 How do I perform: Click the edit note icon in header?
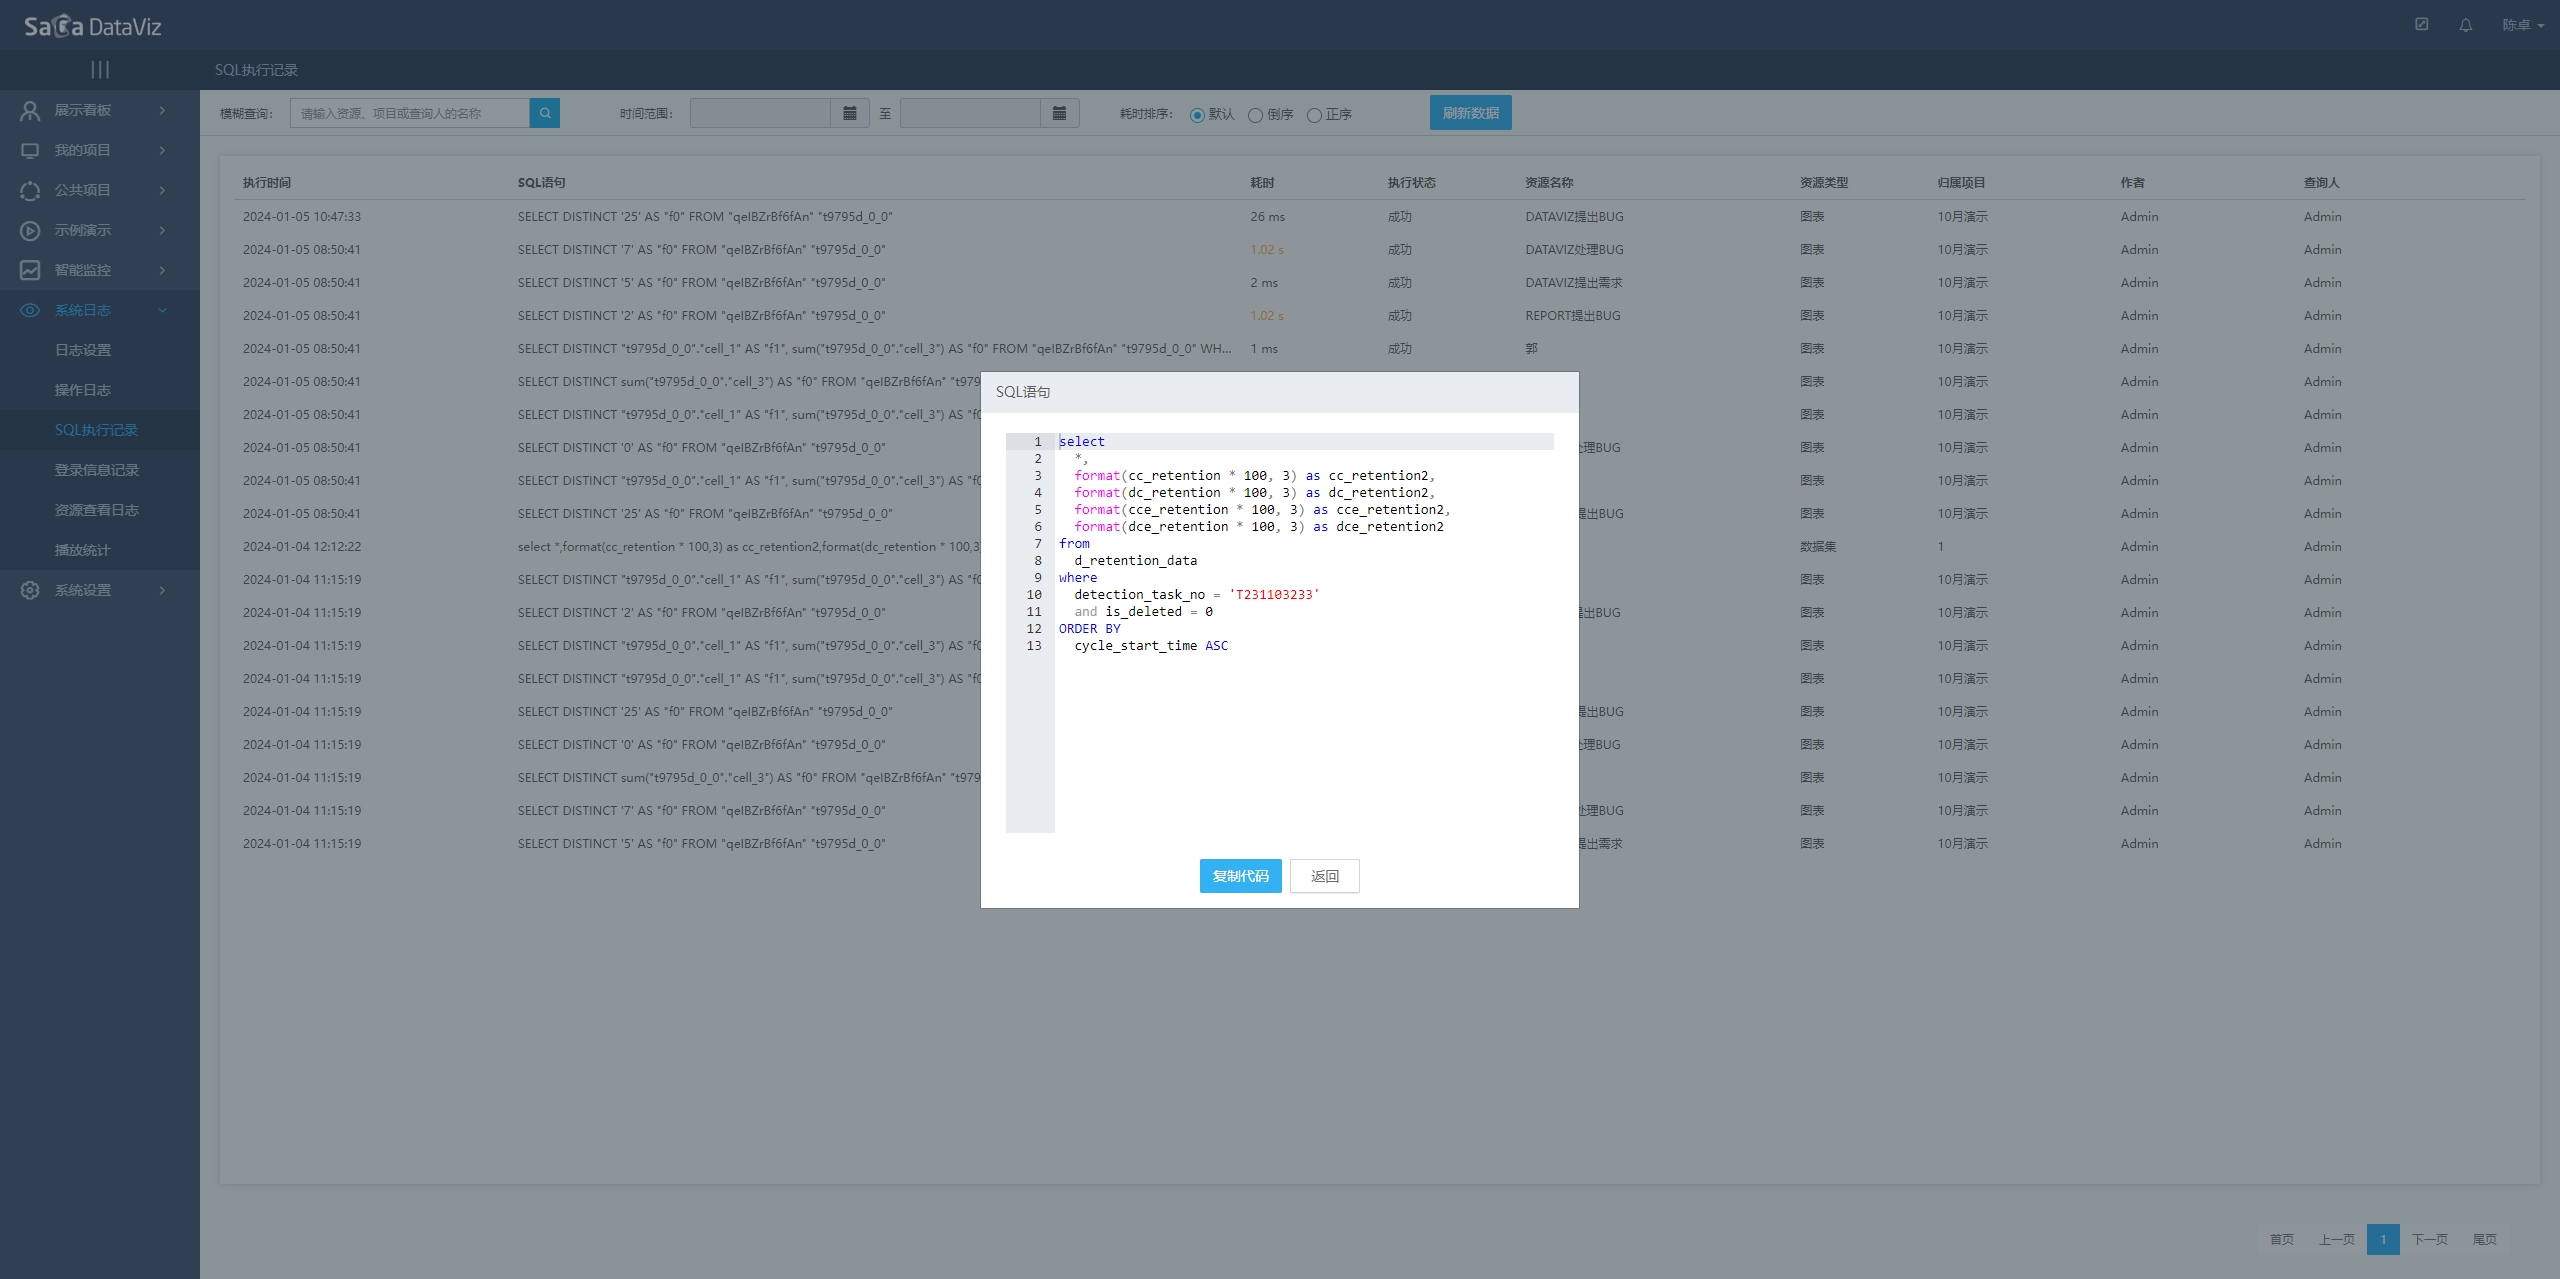(x=2422, y=24)
